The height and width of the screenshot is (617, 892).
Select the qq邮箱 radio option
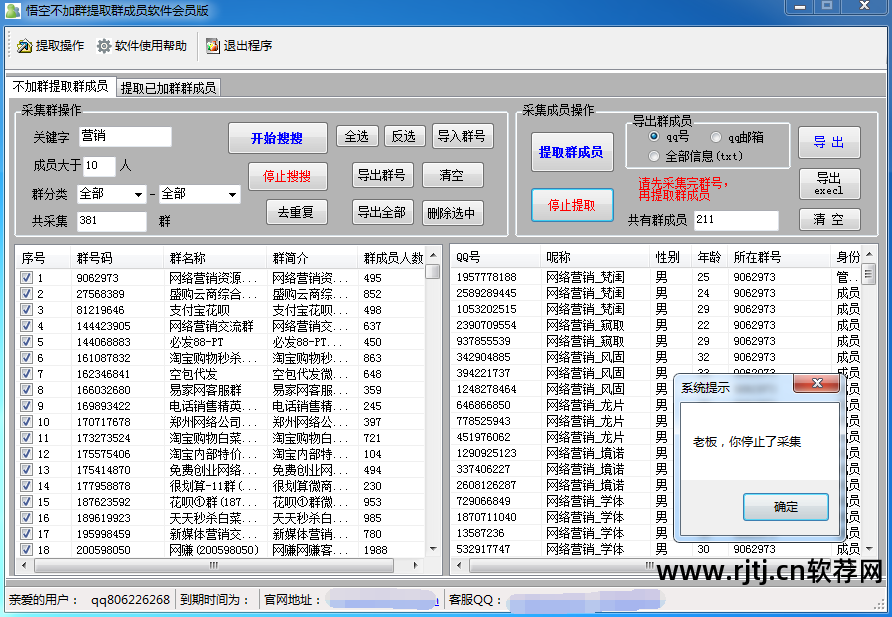[716, 137]
